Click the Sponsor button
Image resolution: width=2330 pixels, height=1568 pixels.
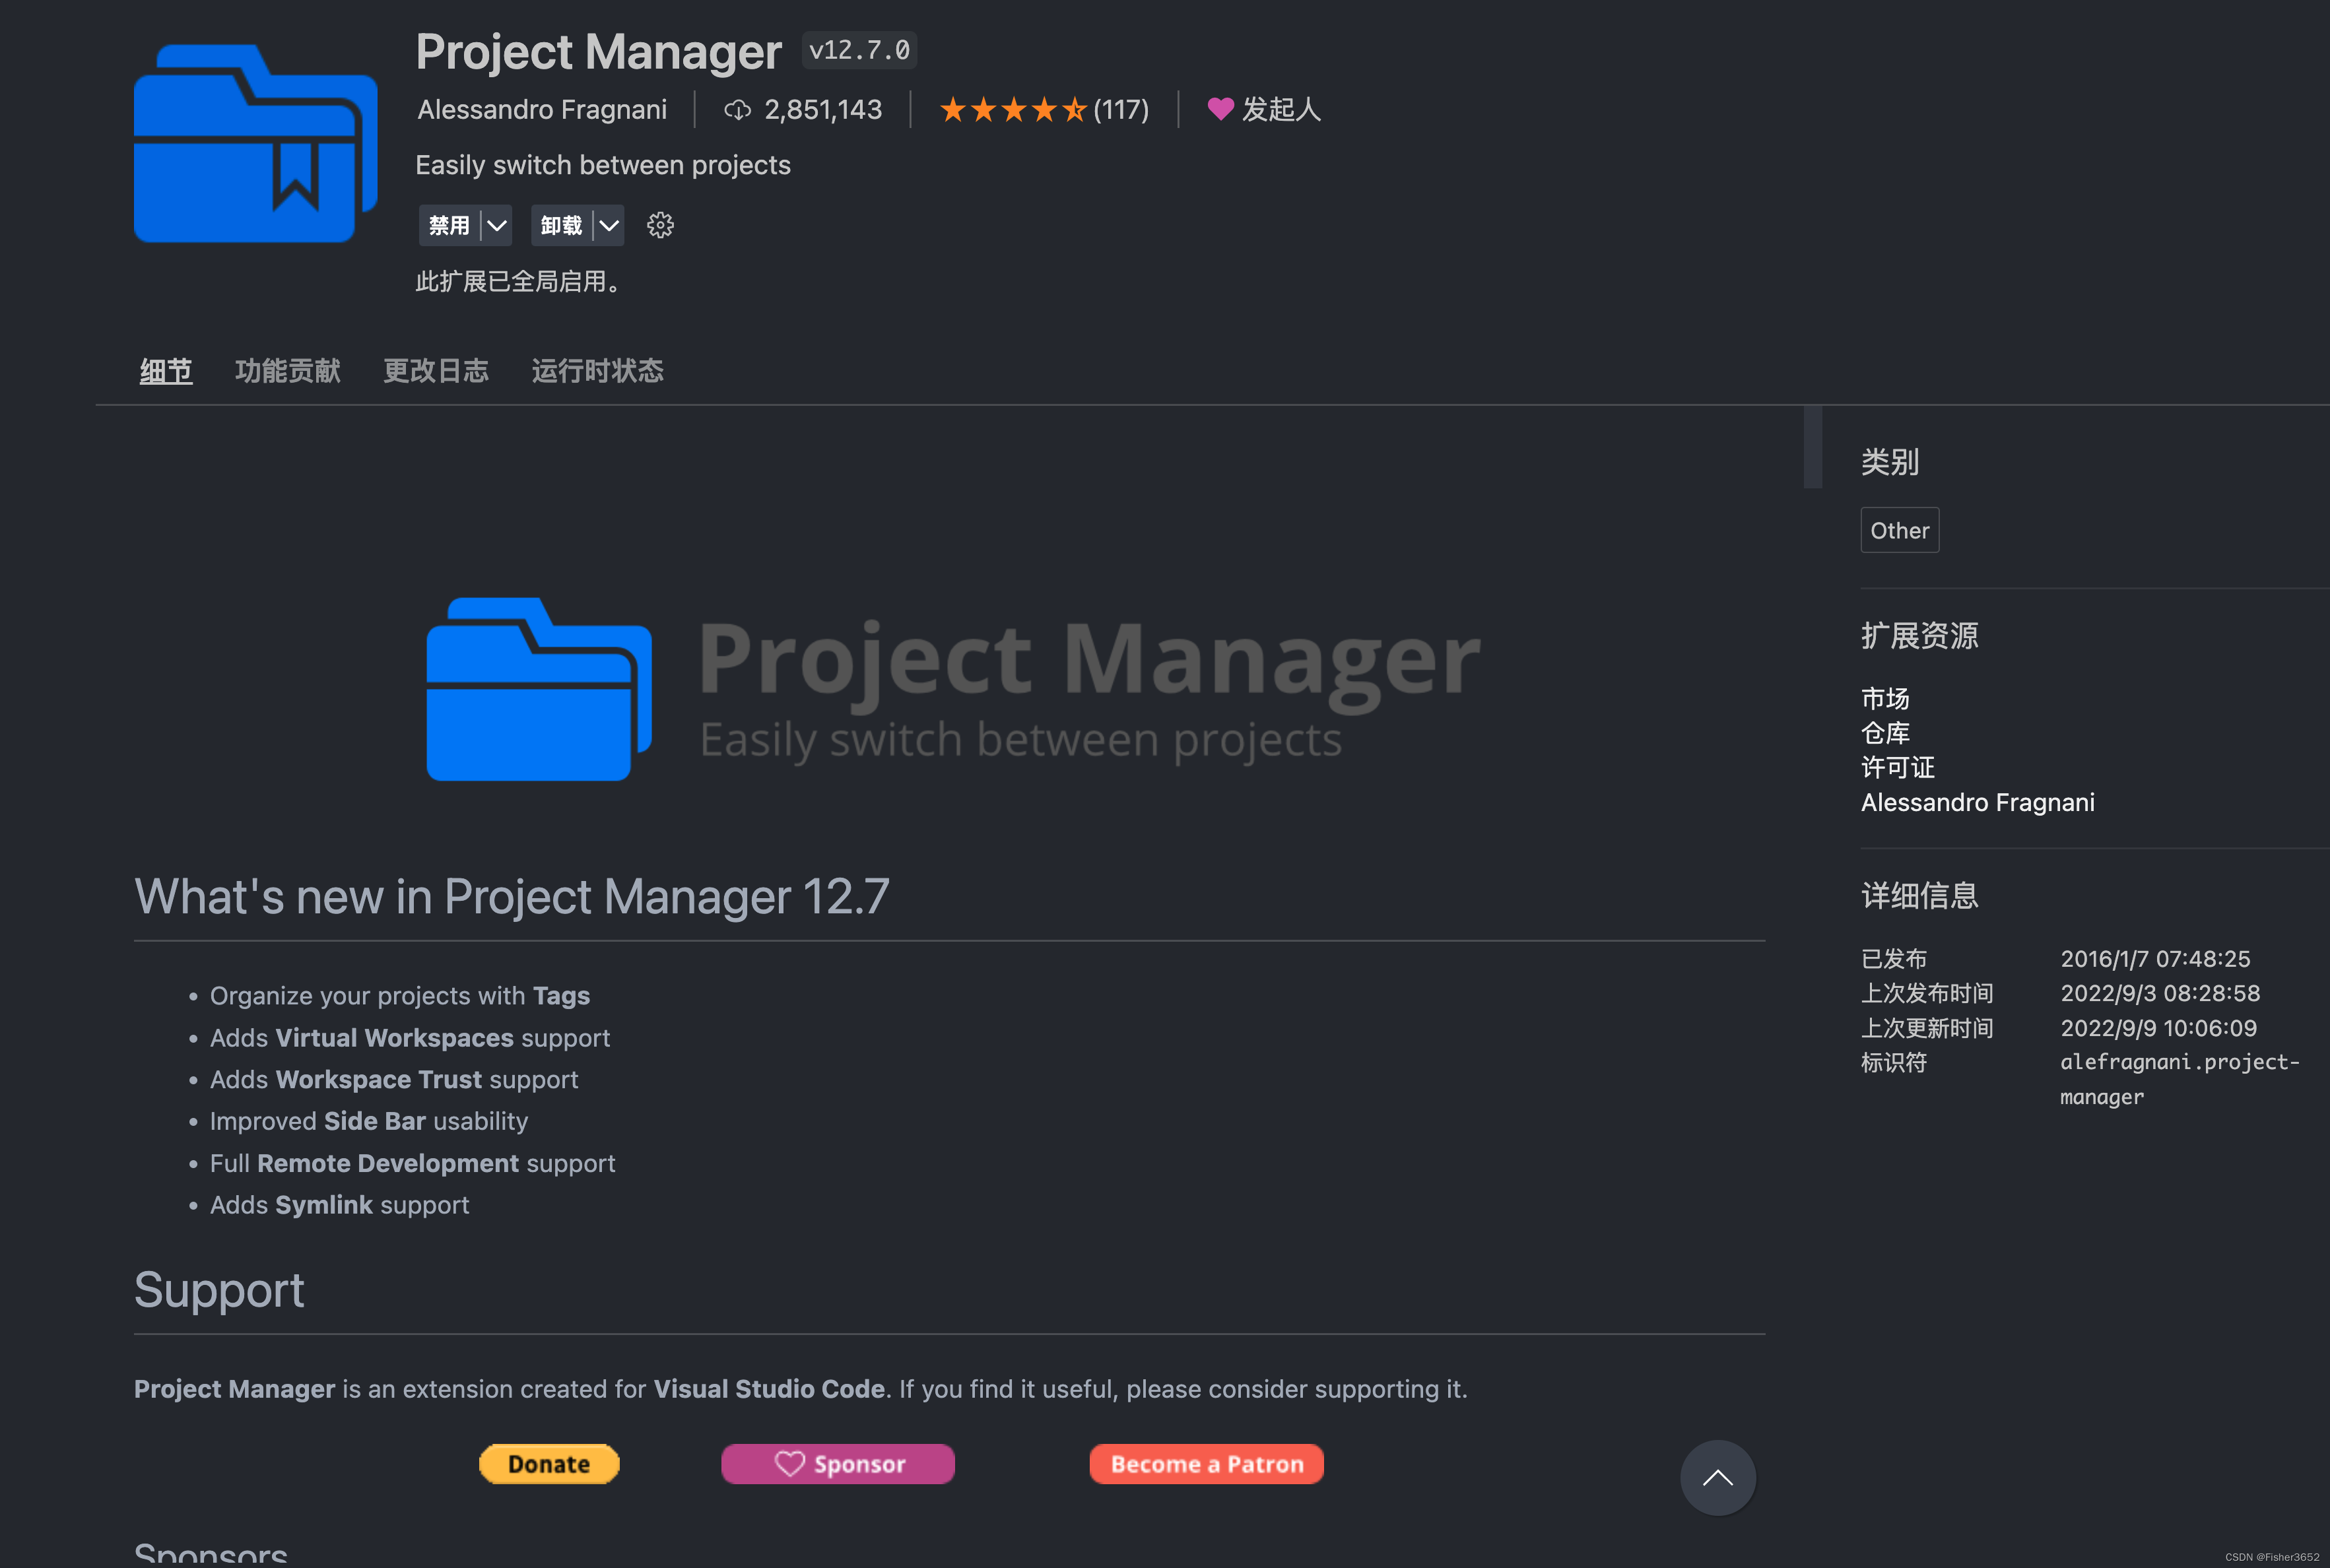[838, 1464]
